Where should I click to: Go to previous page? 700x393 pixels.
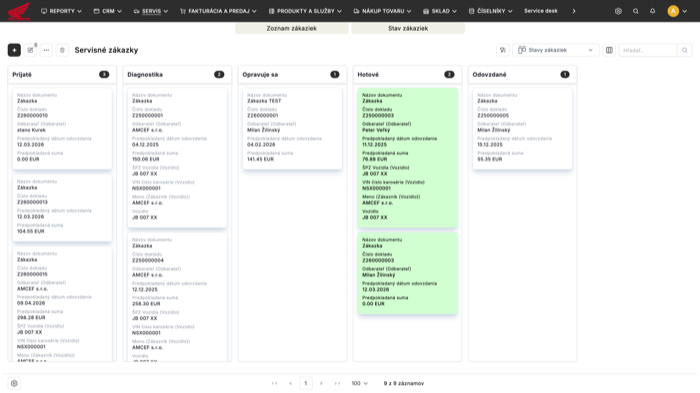291,383
